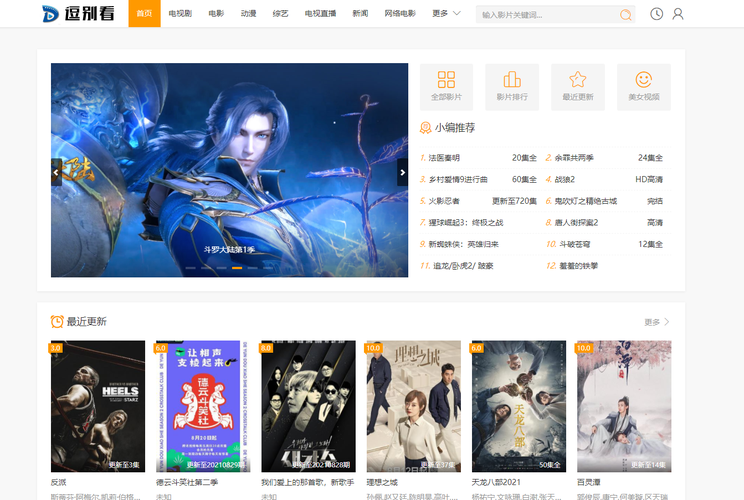Open 美女视频 smiley icon
Viewport: 744px width, 500px height.
pos(643,86)
